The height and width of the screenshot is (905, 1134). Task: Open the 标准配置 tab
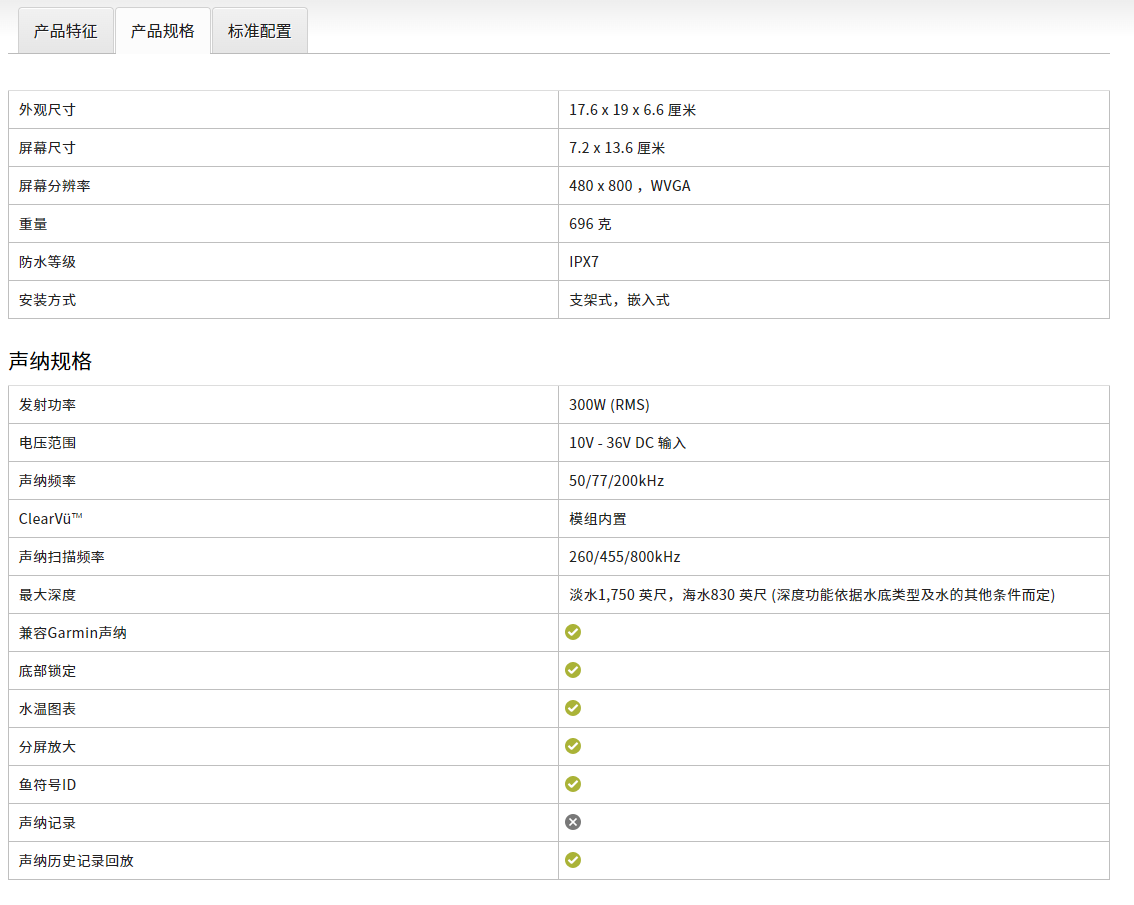click(260, 31)
